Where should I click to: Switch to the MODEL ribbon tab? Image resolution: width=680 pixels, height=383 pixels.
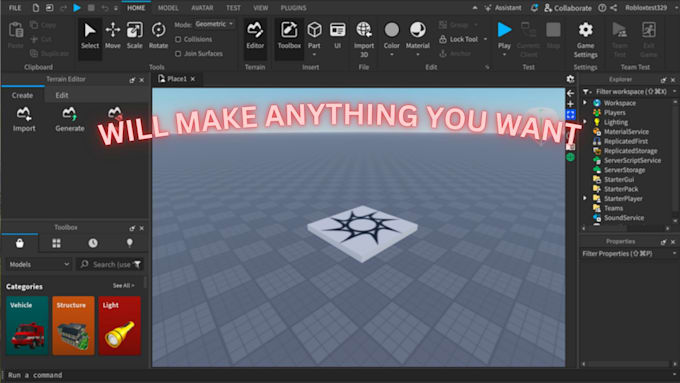tap(168, 8)
